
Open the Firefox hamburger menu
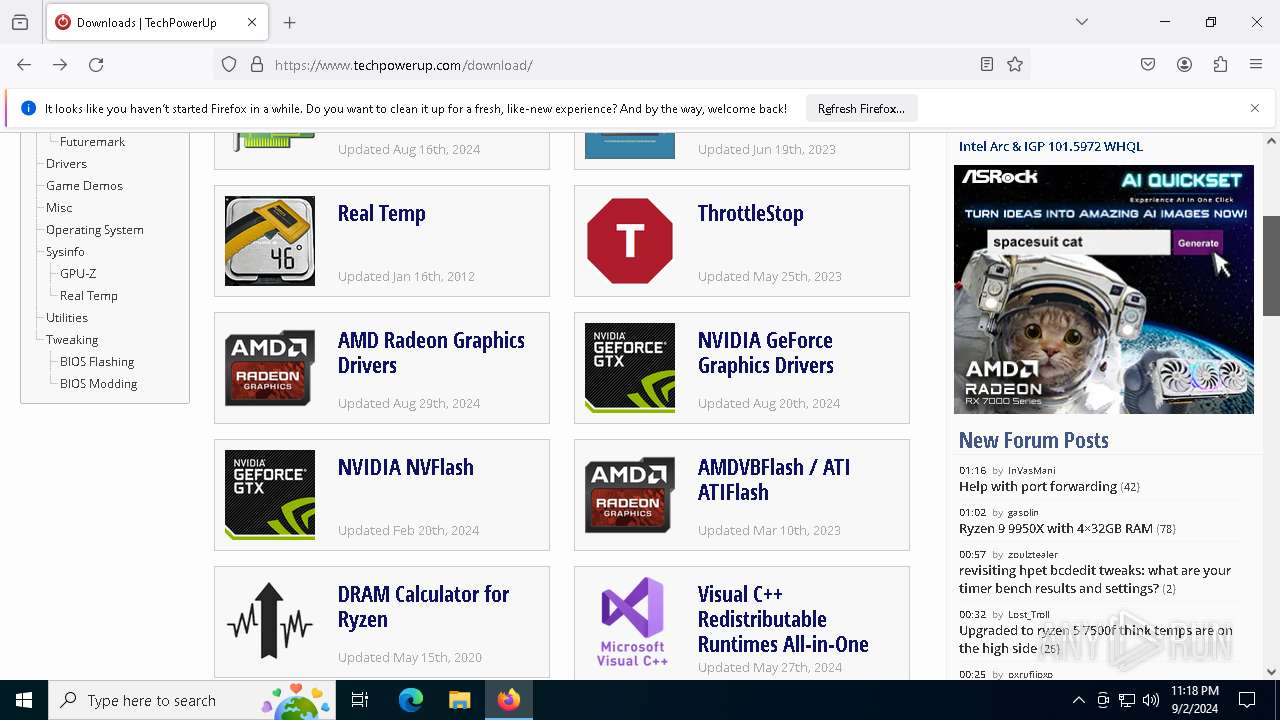pyautogui.click(x=1256, y=65)
